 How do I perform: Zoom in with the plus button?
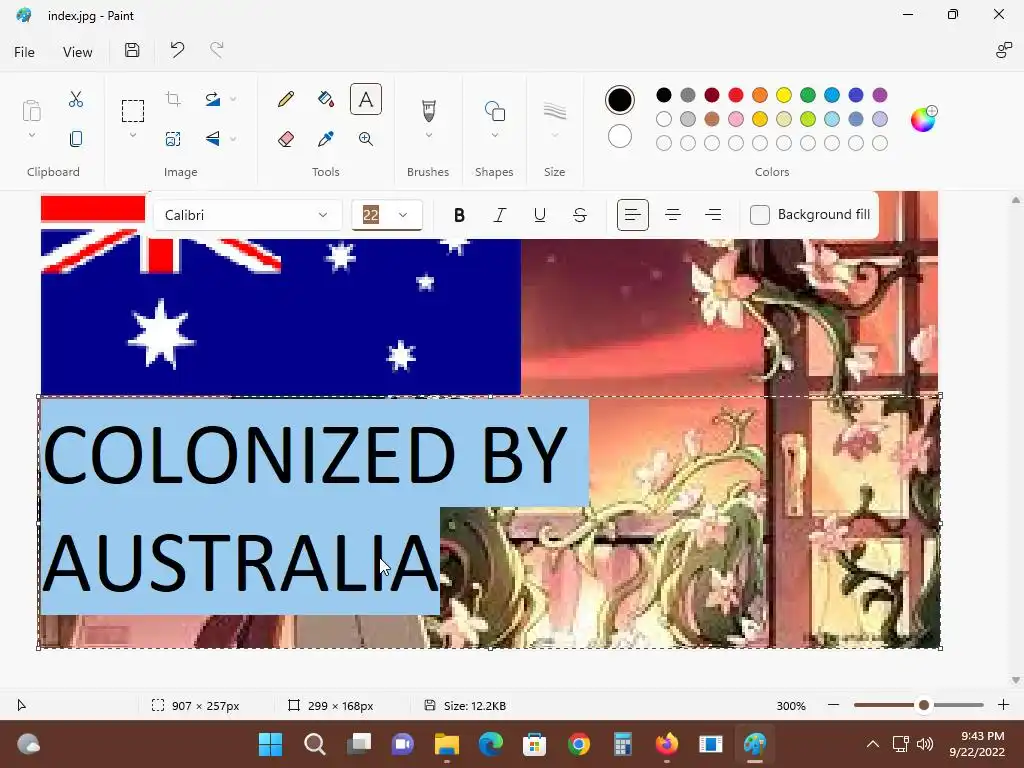pos(1003,705)
